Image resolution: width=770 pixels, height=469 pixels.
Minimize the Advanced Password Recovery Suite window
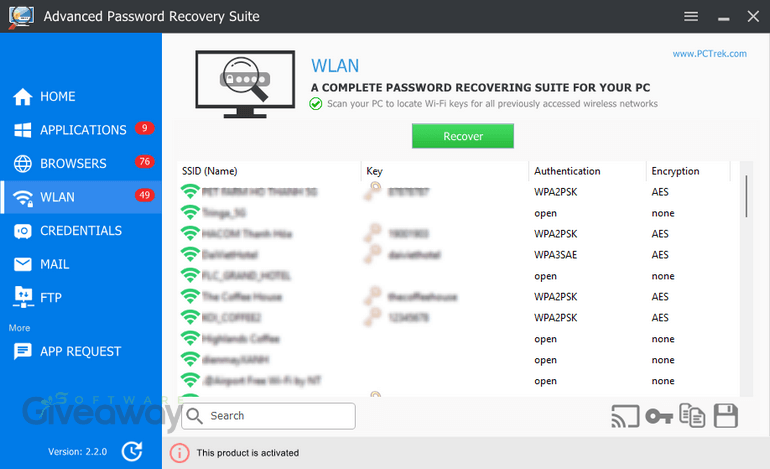click(x=723, y=17)
